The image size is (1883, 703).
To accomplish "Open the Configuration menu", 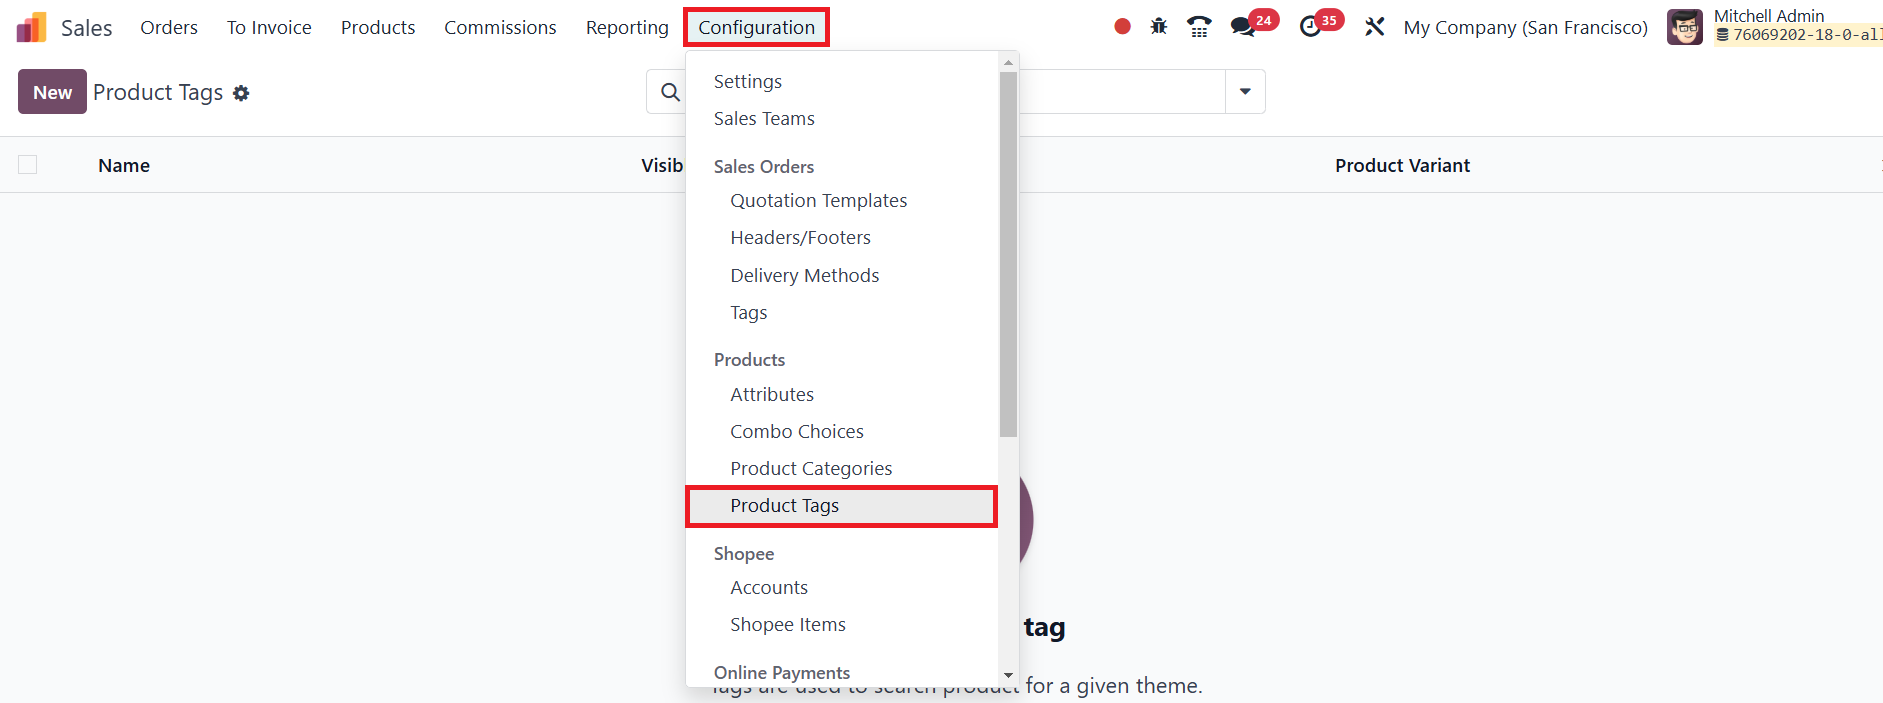I will 756,27.
